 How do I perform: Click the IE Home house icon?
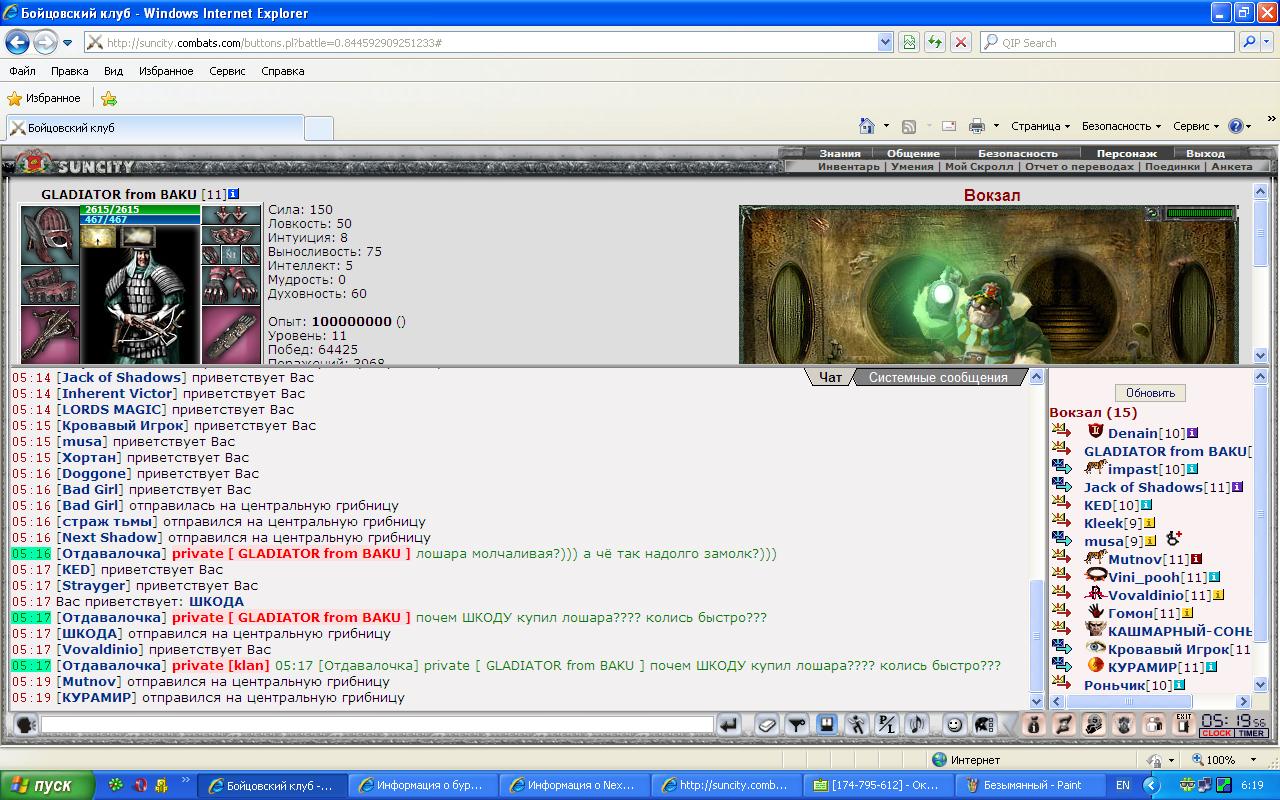point(867,126)
